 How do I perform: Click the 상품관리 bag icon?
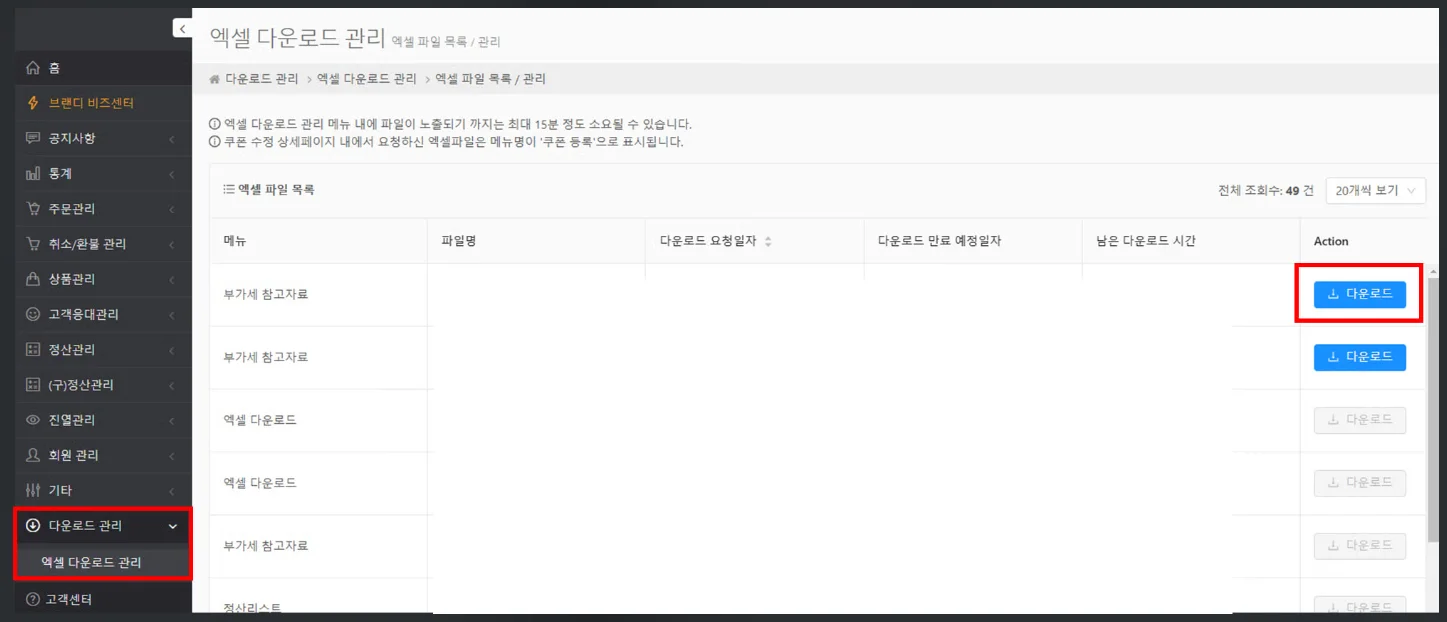click(x=33, y=279)
